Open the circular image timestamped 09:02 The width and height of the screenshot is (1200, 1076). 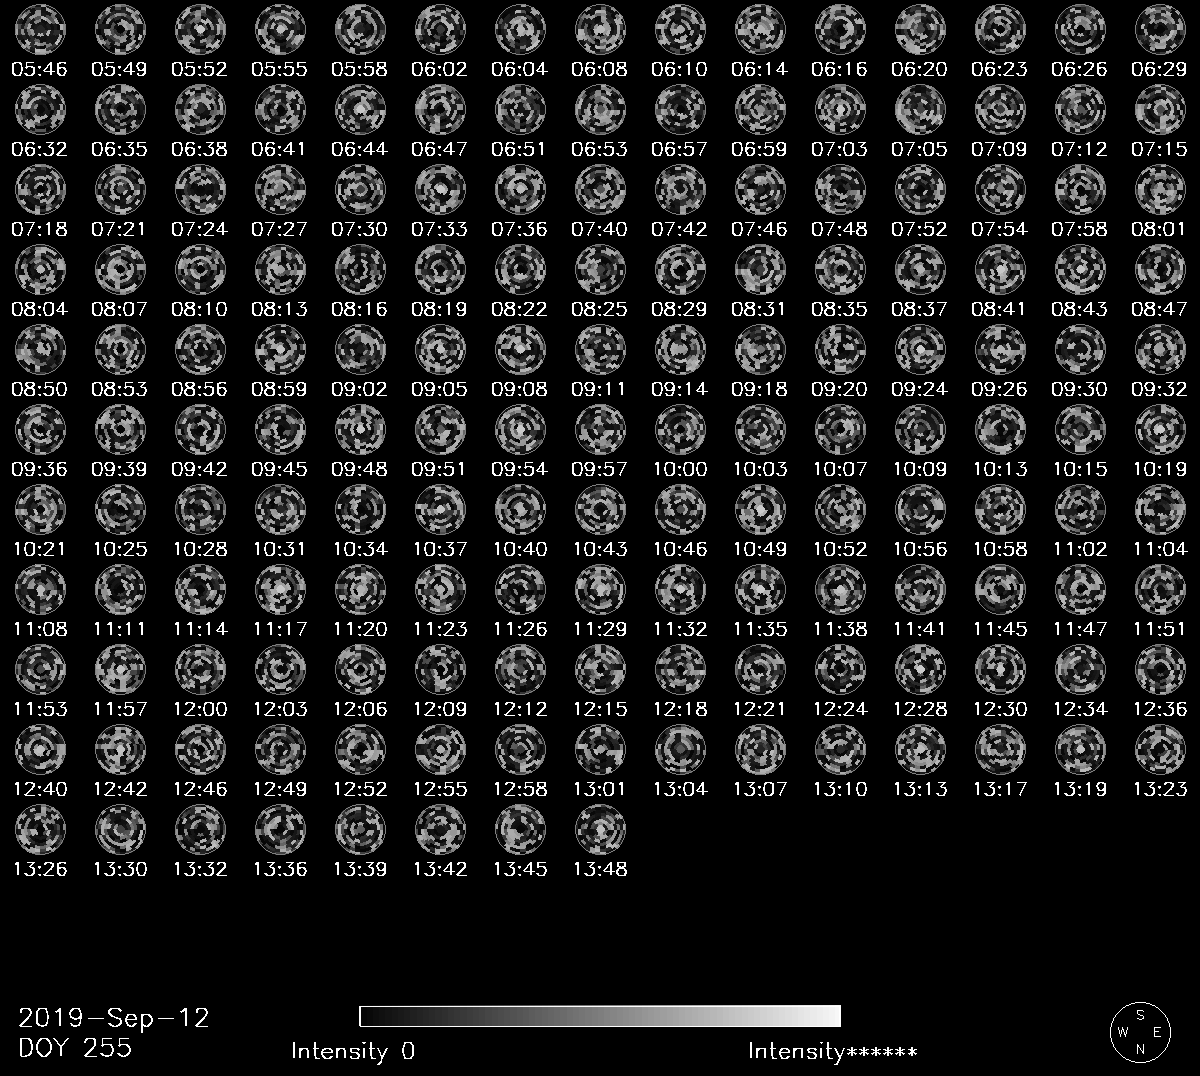click(x=360, y=349)
